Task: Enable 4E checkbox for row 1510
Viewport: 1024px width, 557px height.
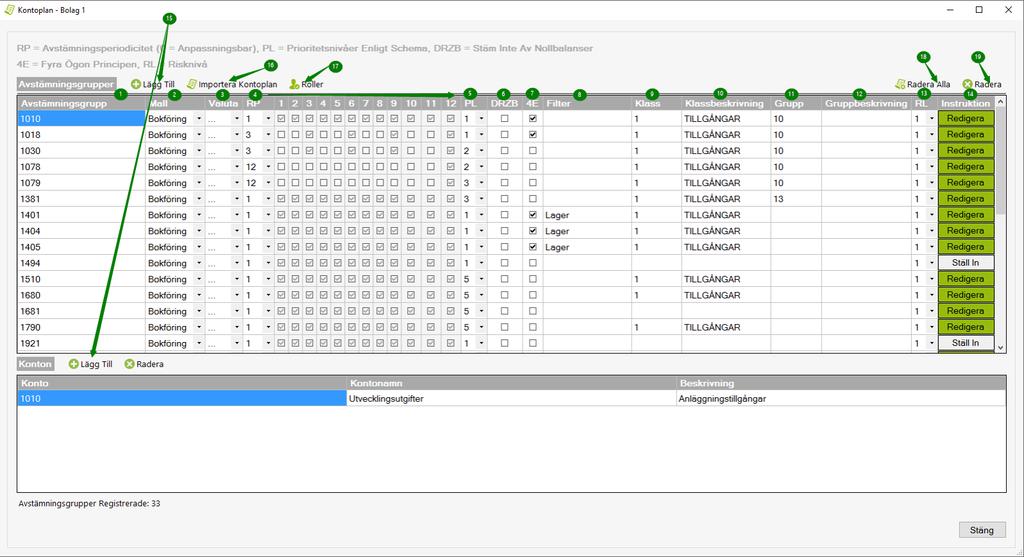Action: (x=533, y=279)
